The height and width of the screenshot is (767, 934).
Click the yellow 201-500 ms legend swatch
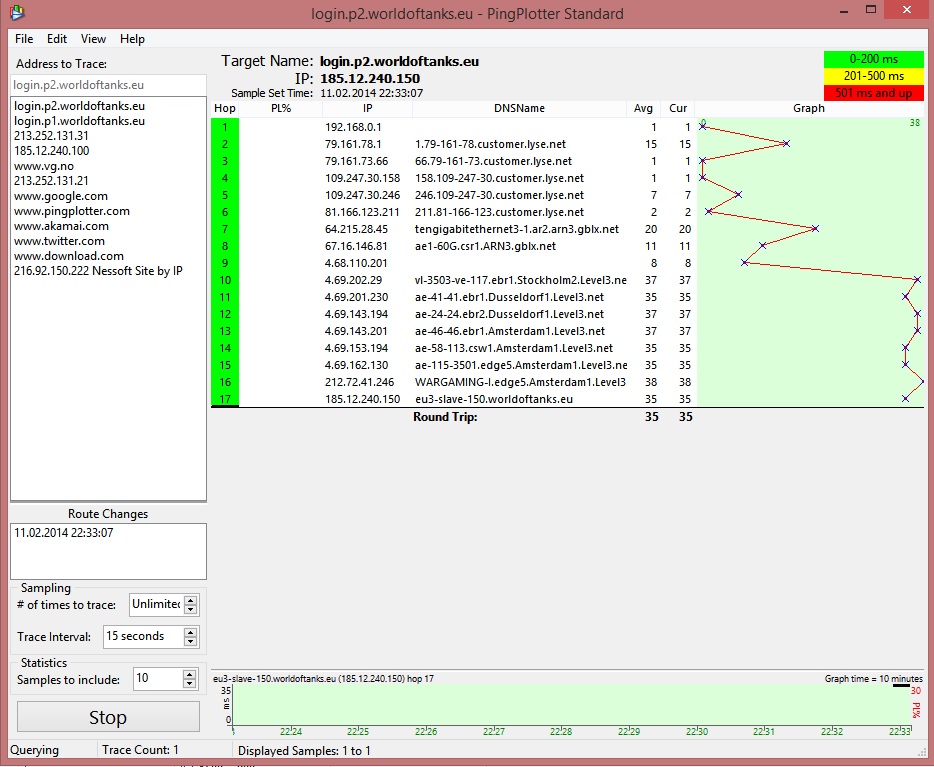[x=873, y=76]
